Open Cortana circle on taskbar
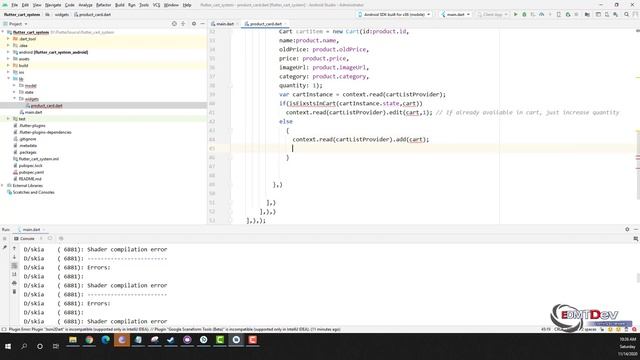 click(x=40, y=346)
